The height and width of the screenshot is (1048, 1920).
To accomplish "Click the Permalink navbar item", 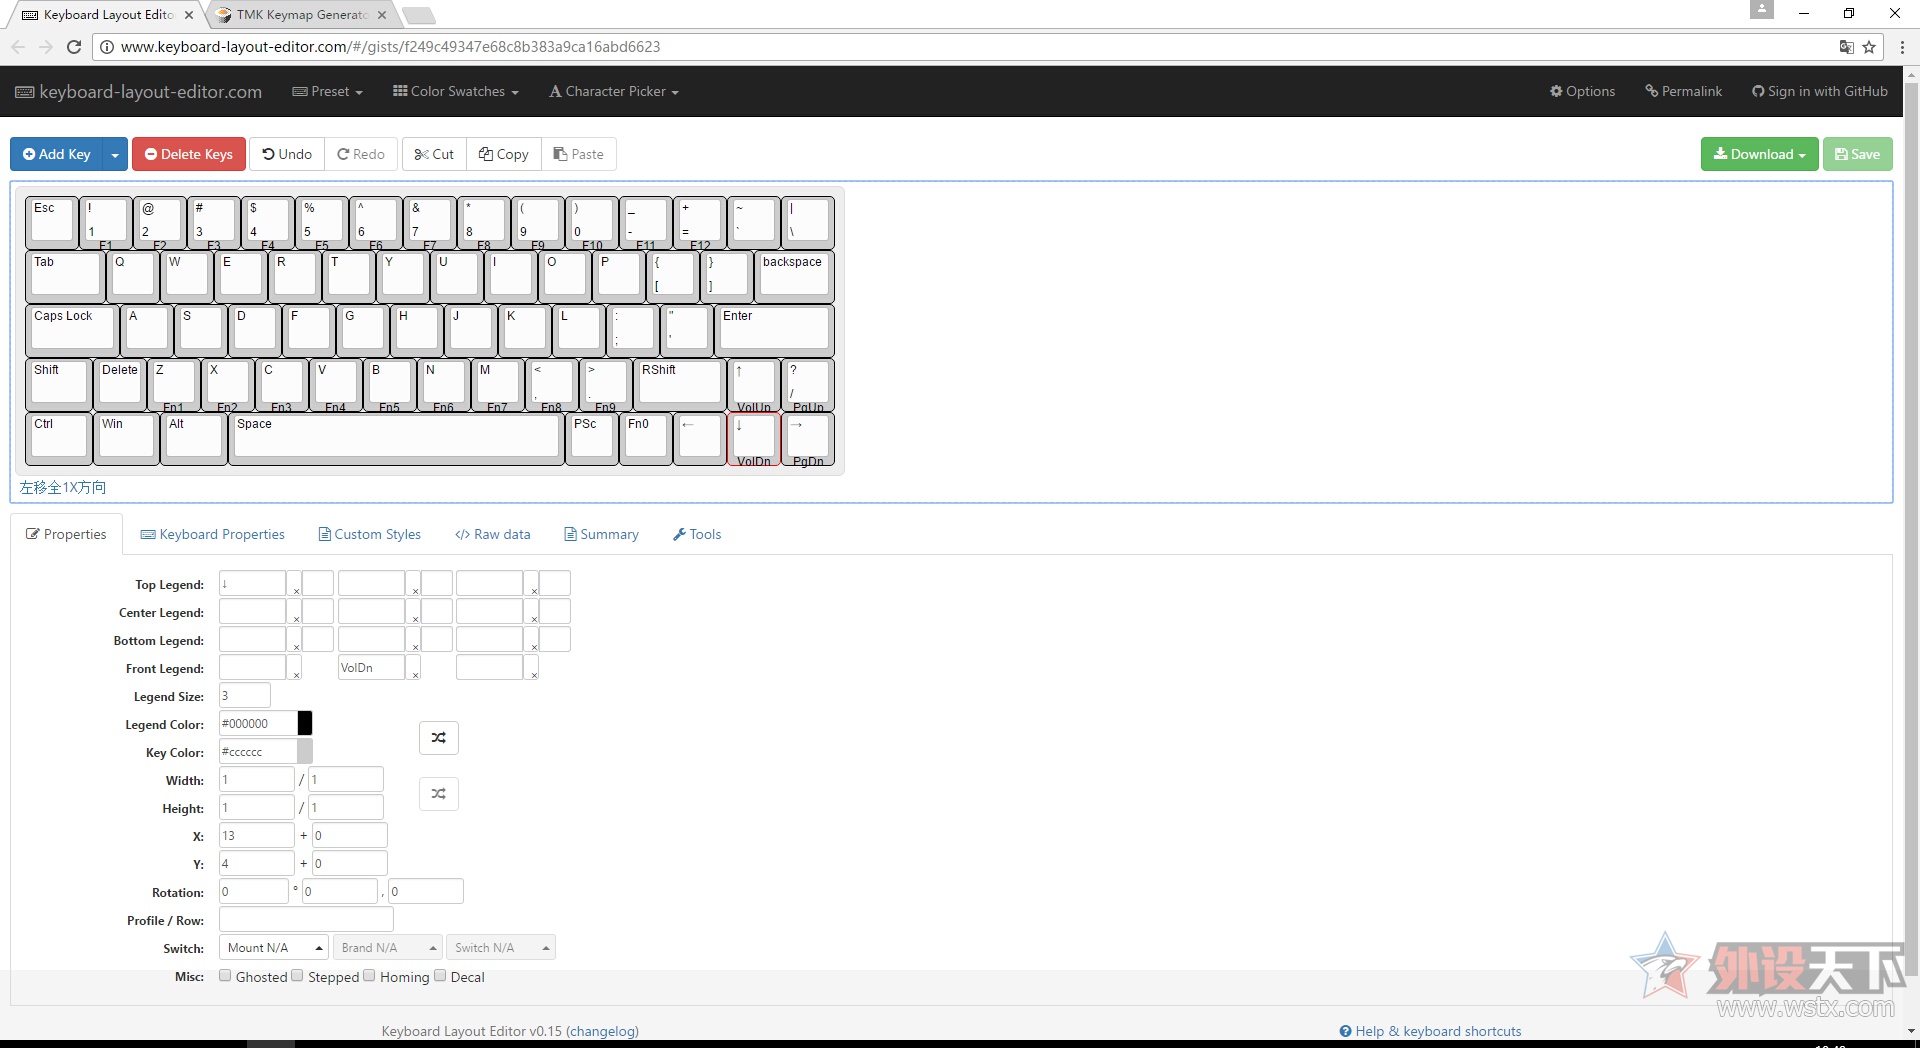I will (x=1684, y=92).
